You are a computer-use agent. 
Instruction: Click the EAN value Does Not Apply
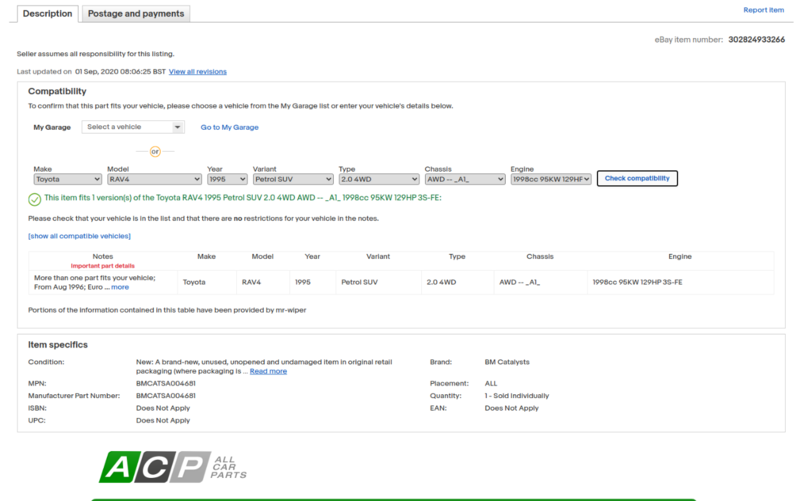point(512,408)
